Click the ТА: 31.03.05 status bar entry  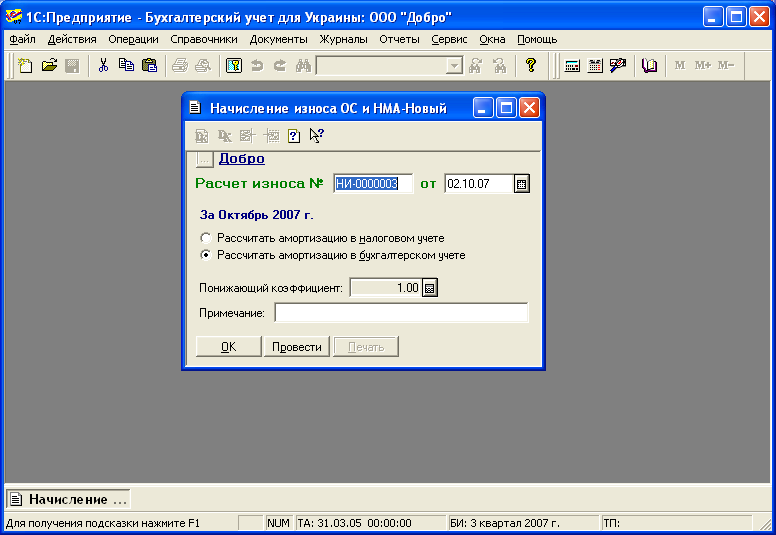[371, 523]
